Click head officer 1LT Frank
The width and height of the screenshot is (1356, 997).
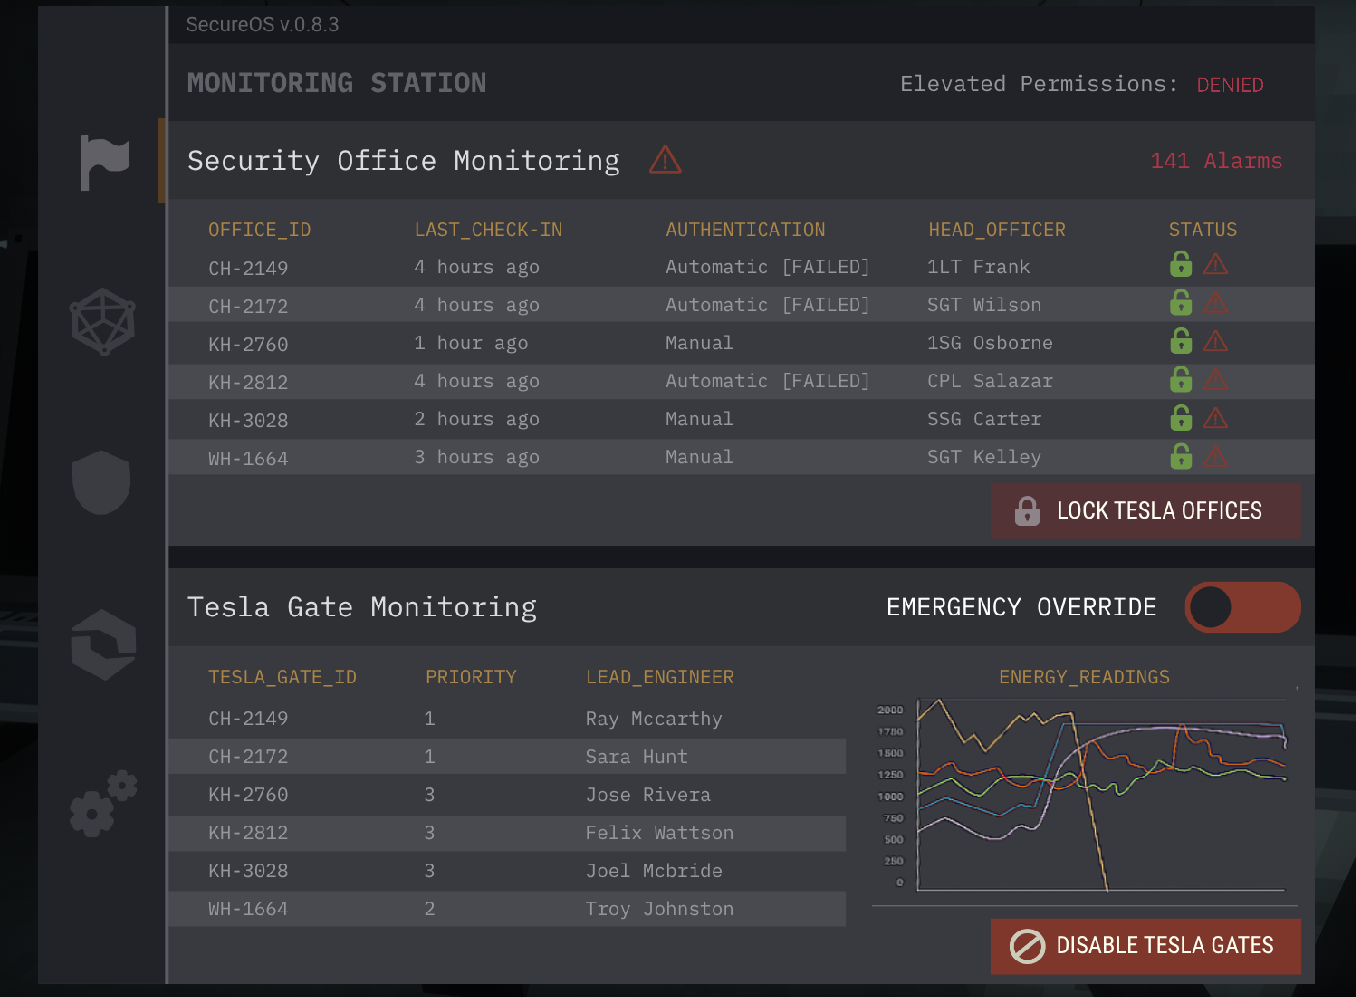979,267
